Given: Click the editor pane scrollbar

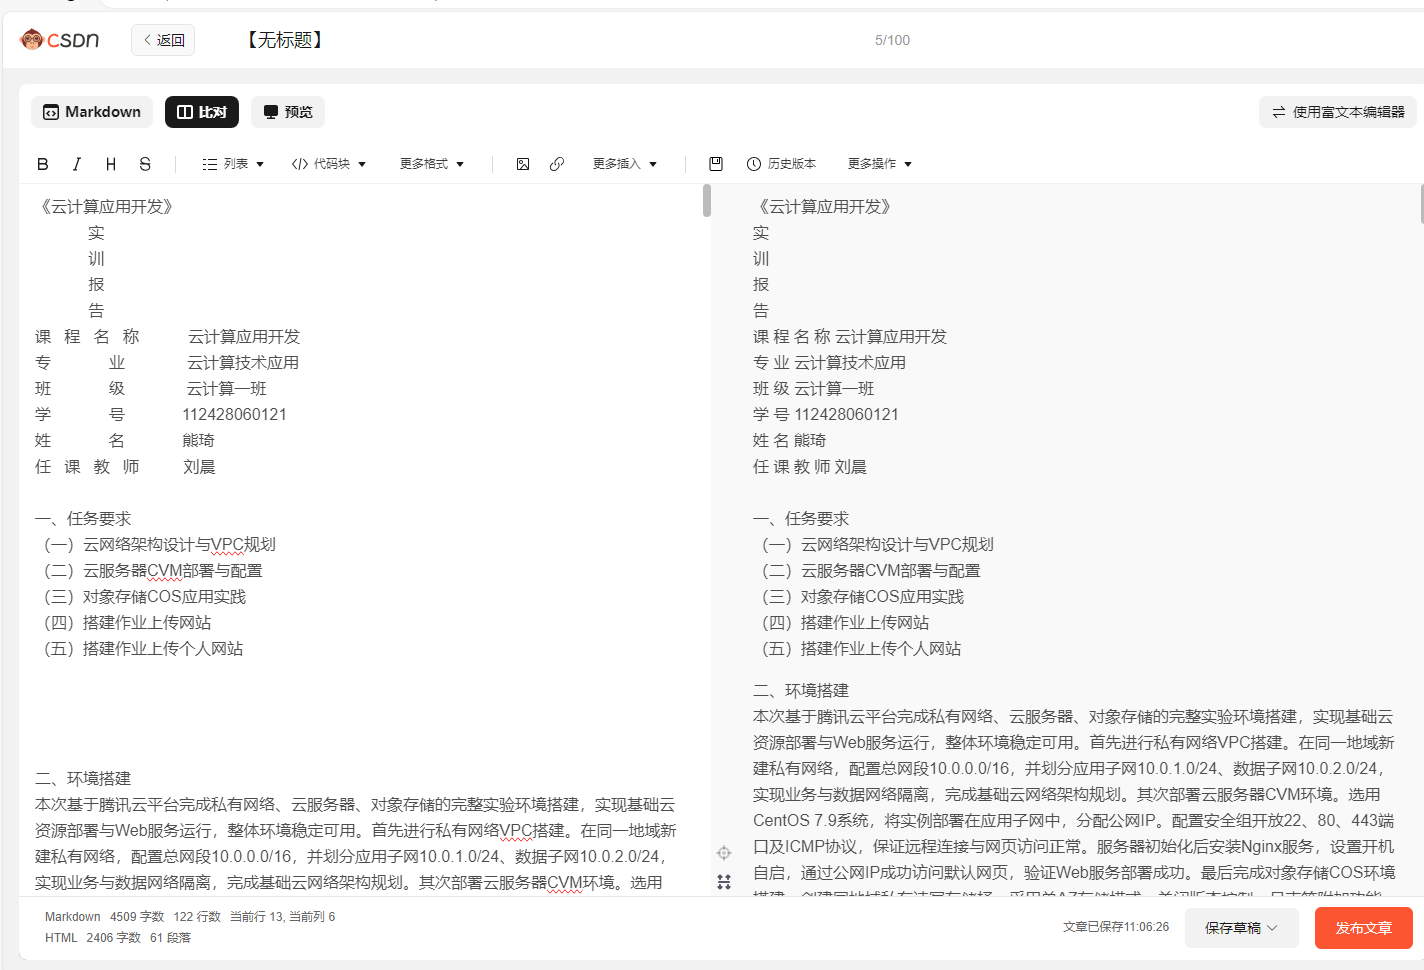Looking at the screenshot, I should (707, 200).
